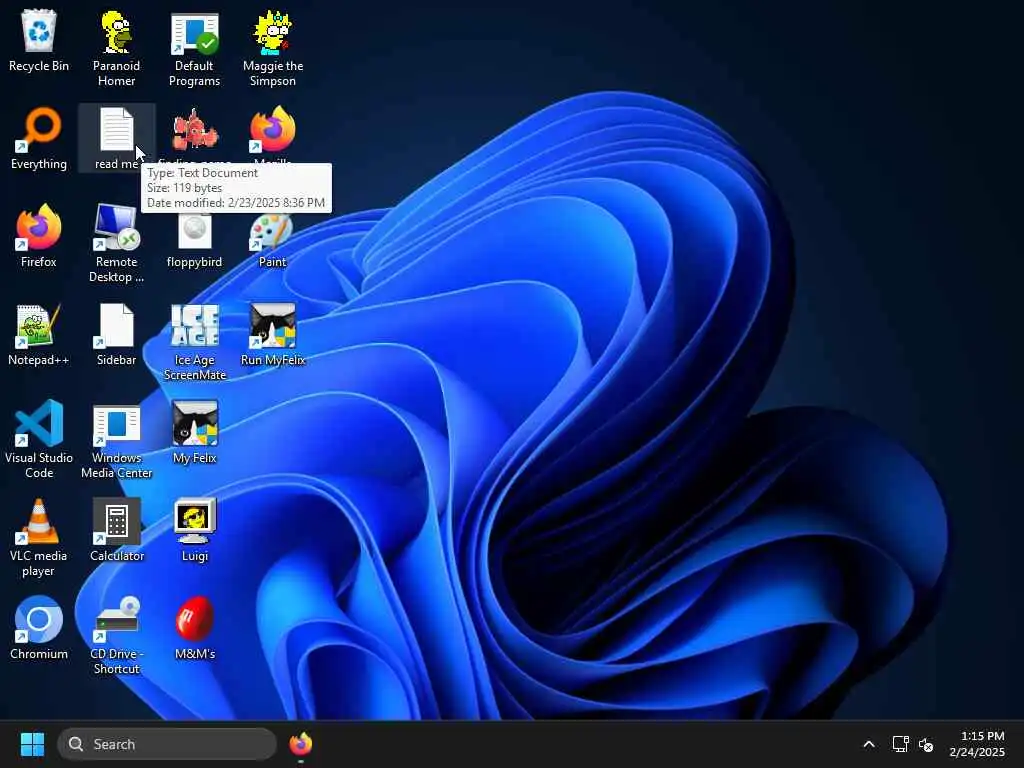Select the CD Drive - Shortcut icon
The height and width of the screenshot is (768, 1024).
point(116,637)
